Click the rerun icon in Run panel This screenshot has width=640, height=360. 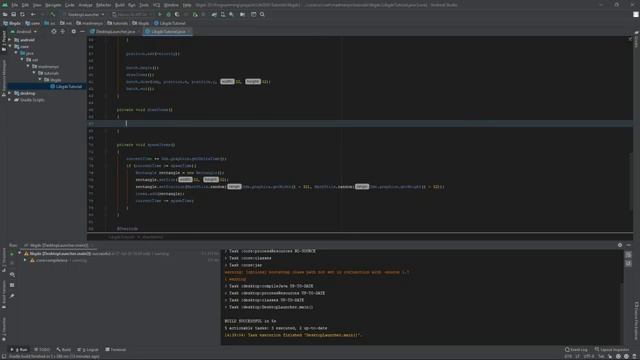[12, 254]
